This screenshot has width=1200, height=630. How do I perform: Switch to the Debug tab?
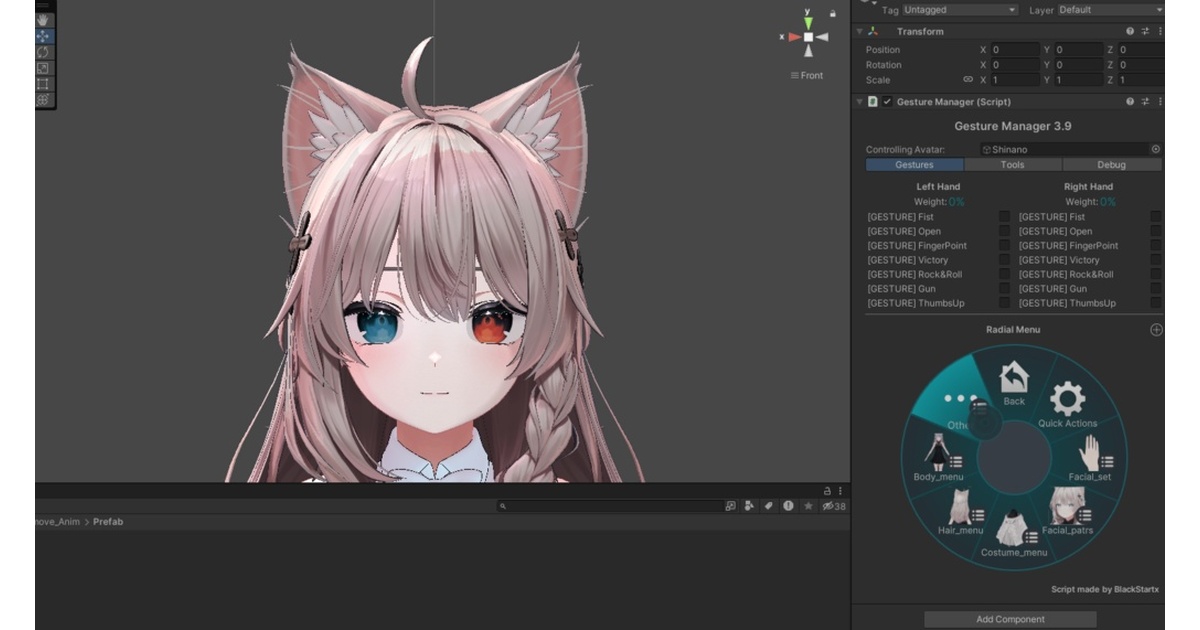coord(1111,164)
